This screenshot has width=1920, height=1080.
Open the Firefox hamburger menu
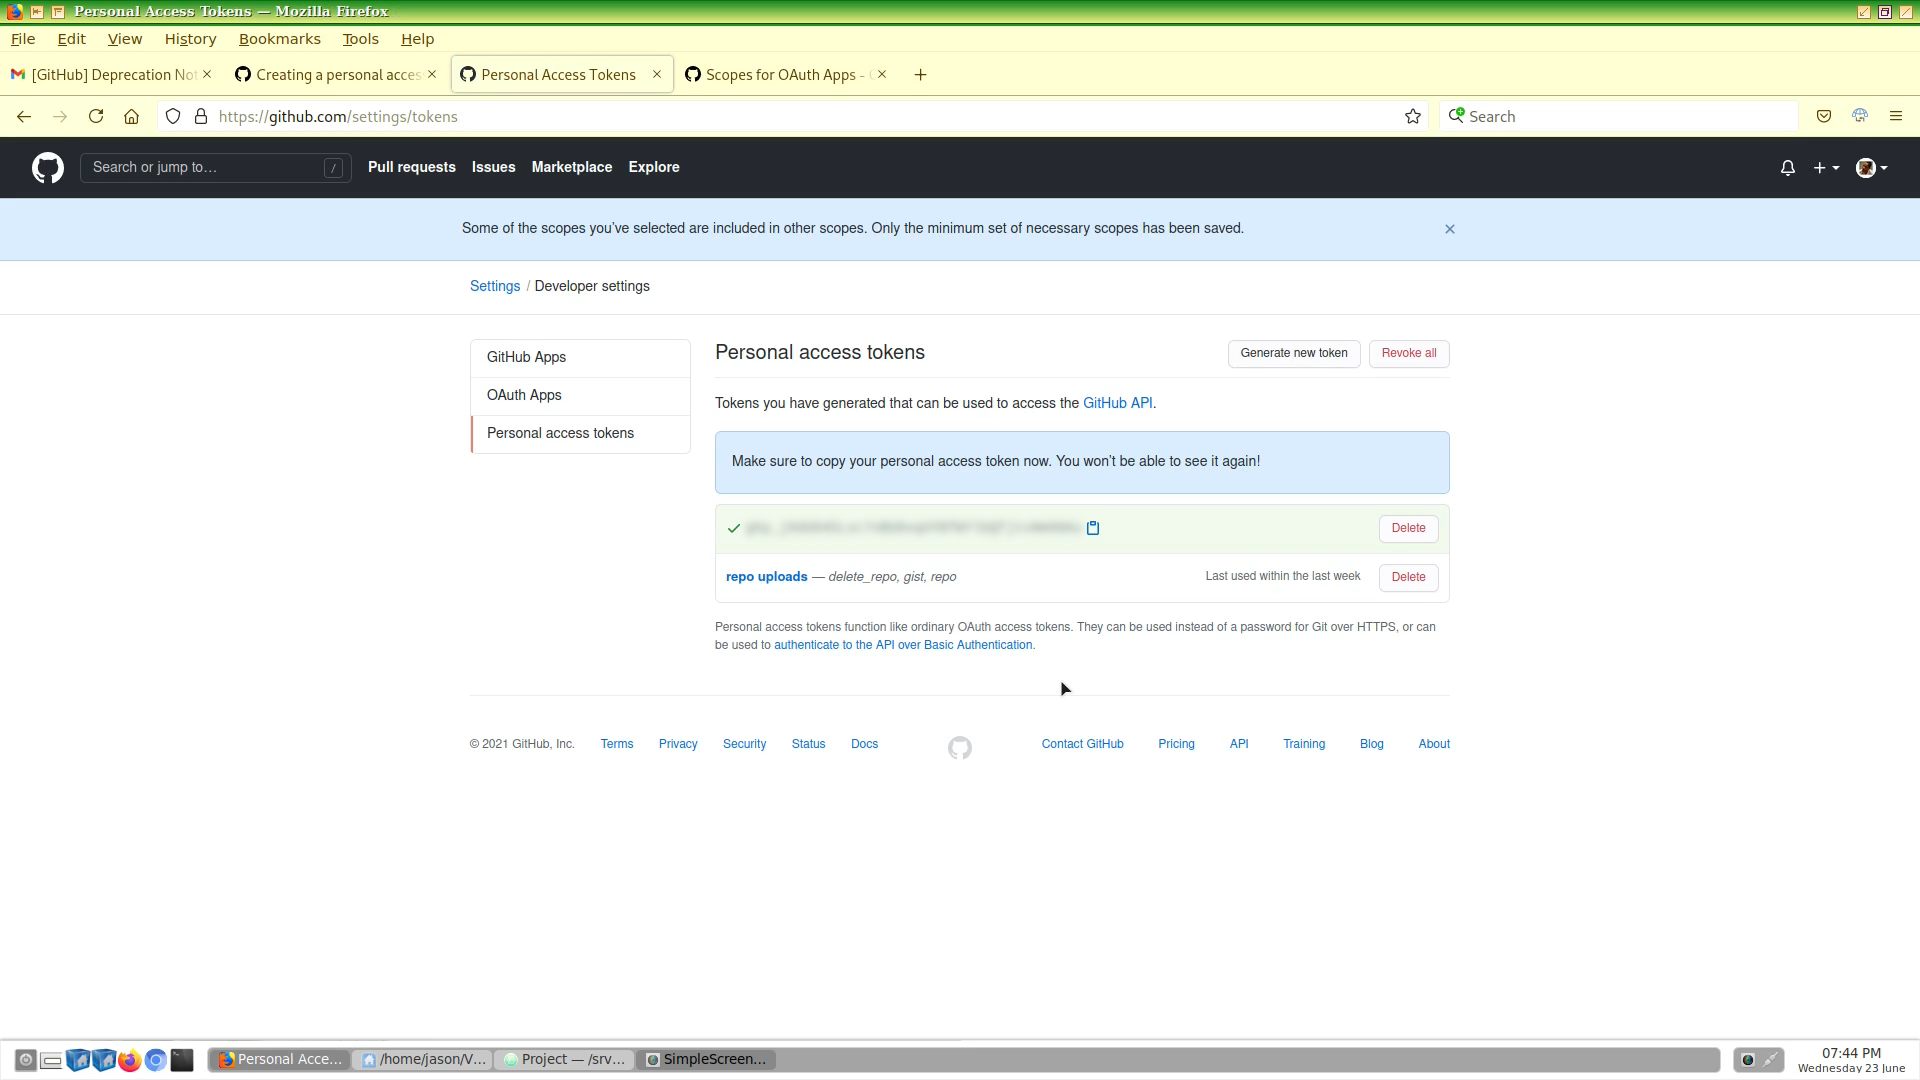[x=1895, y=117]
